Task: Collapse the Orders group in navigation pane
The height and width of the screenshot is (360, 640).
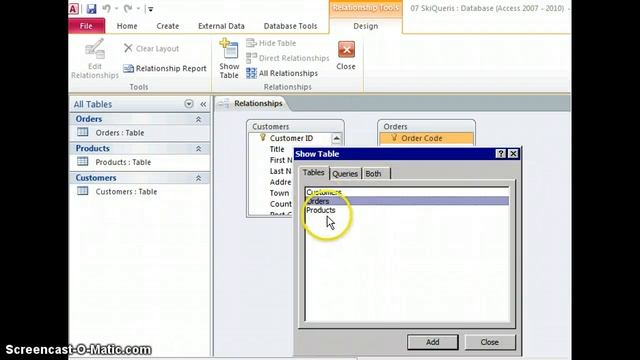Action: coord(198,119)
